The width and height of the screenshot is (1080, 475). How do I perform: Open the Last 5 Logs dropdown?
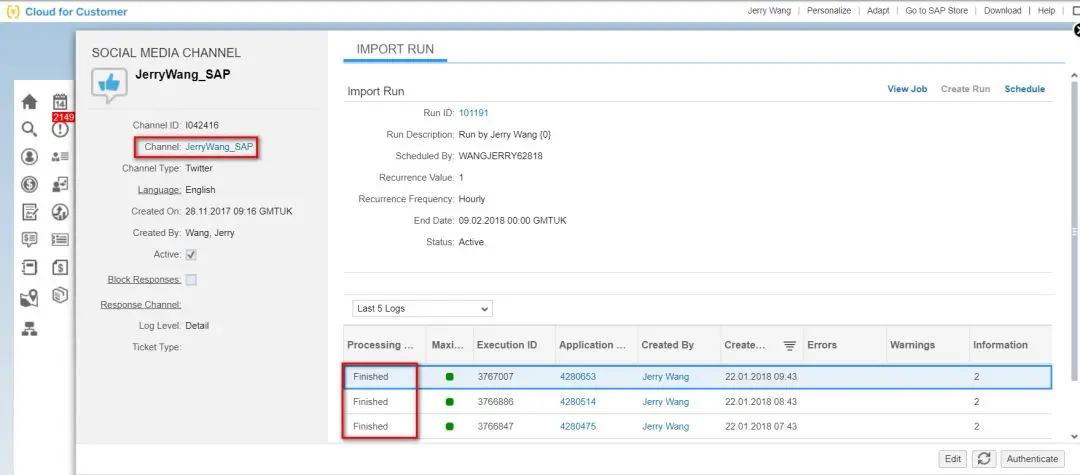coord(422,308)
